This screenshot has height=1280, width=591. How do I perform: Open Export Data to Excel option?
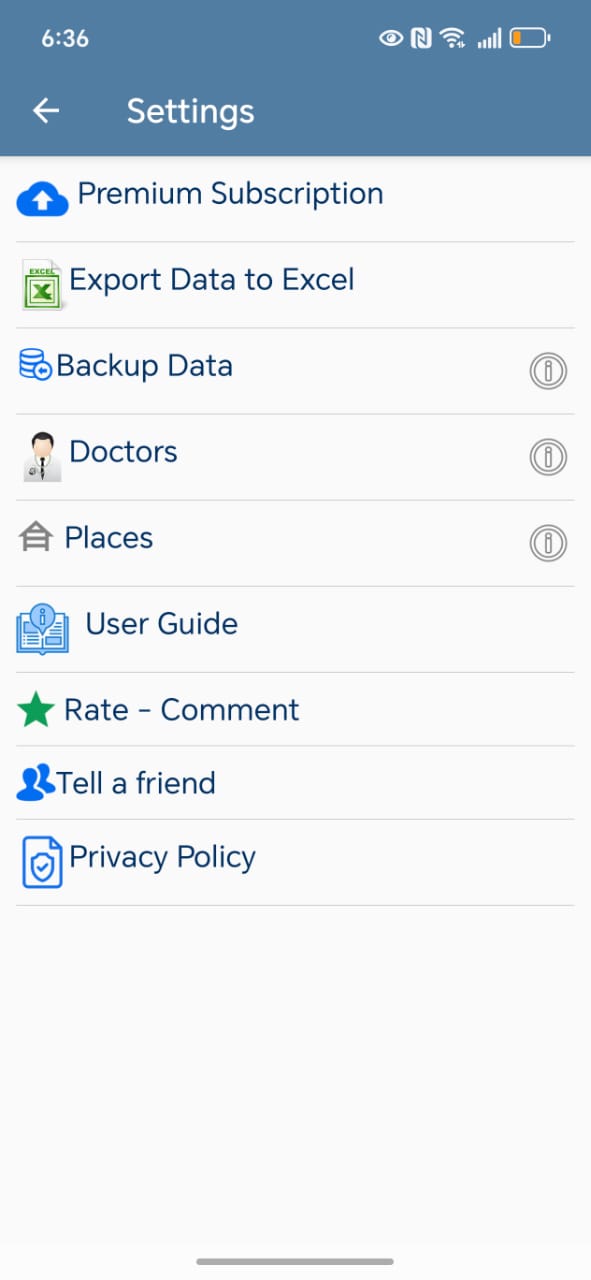(x=295, y=285)
